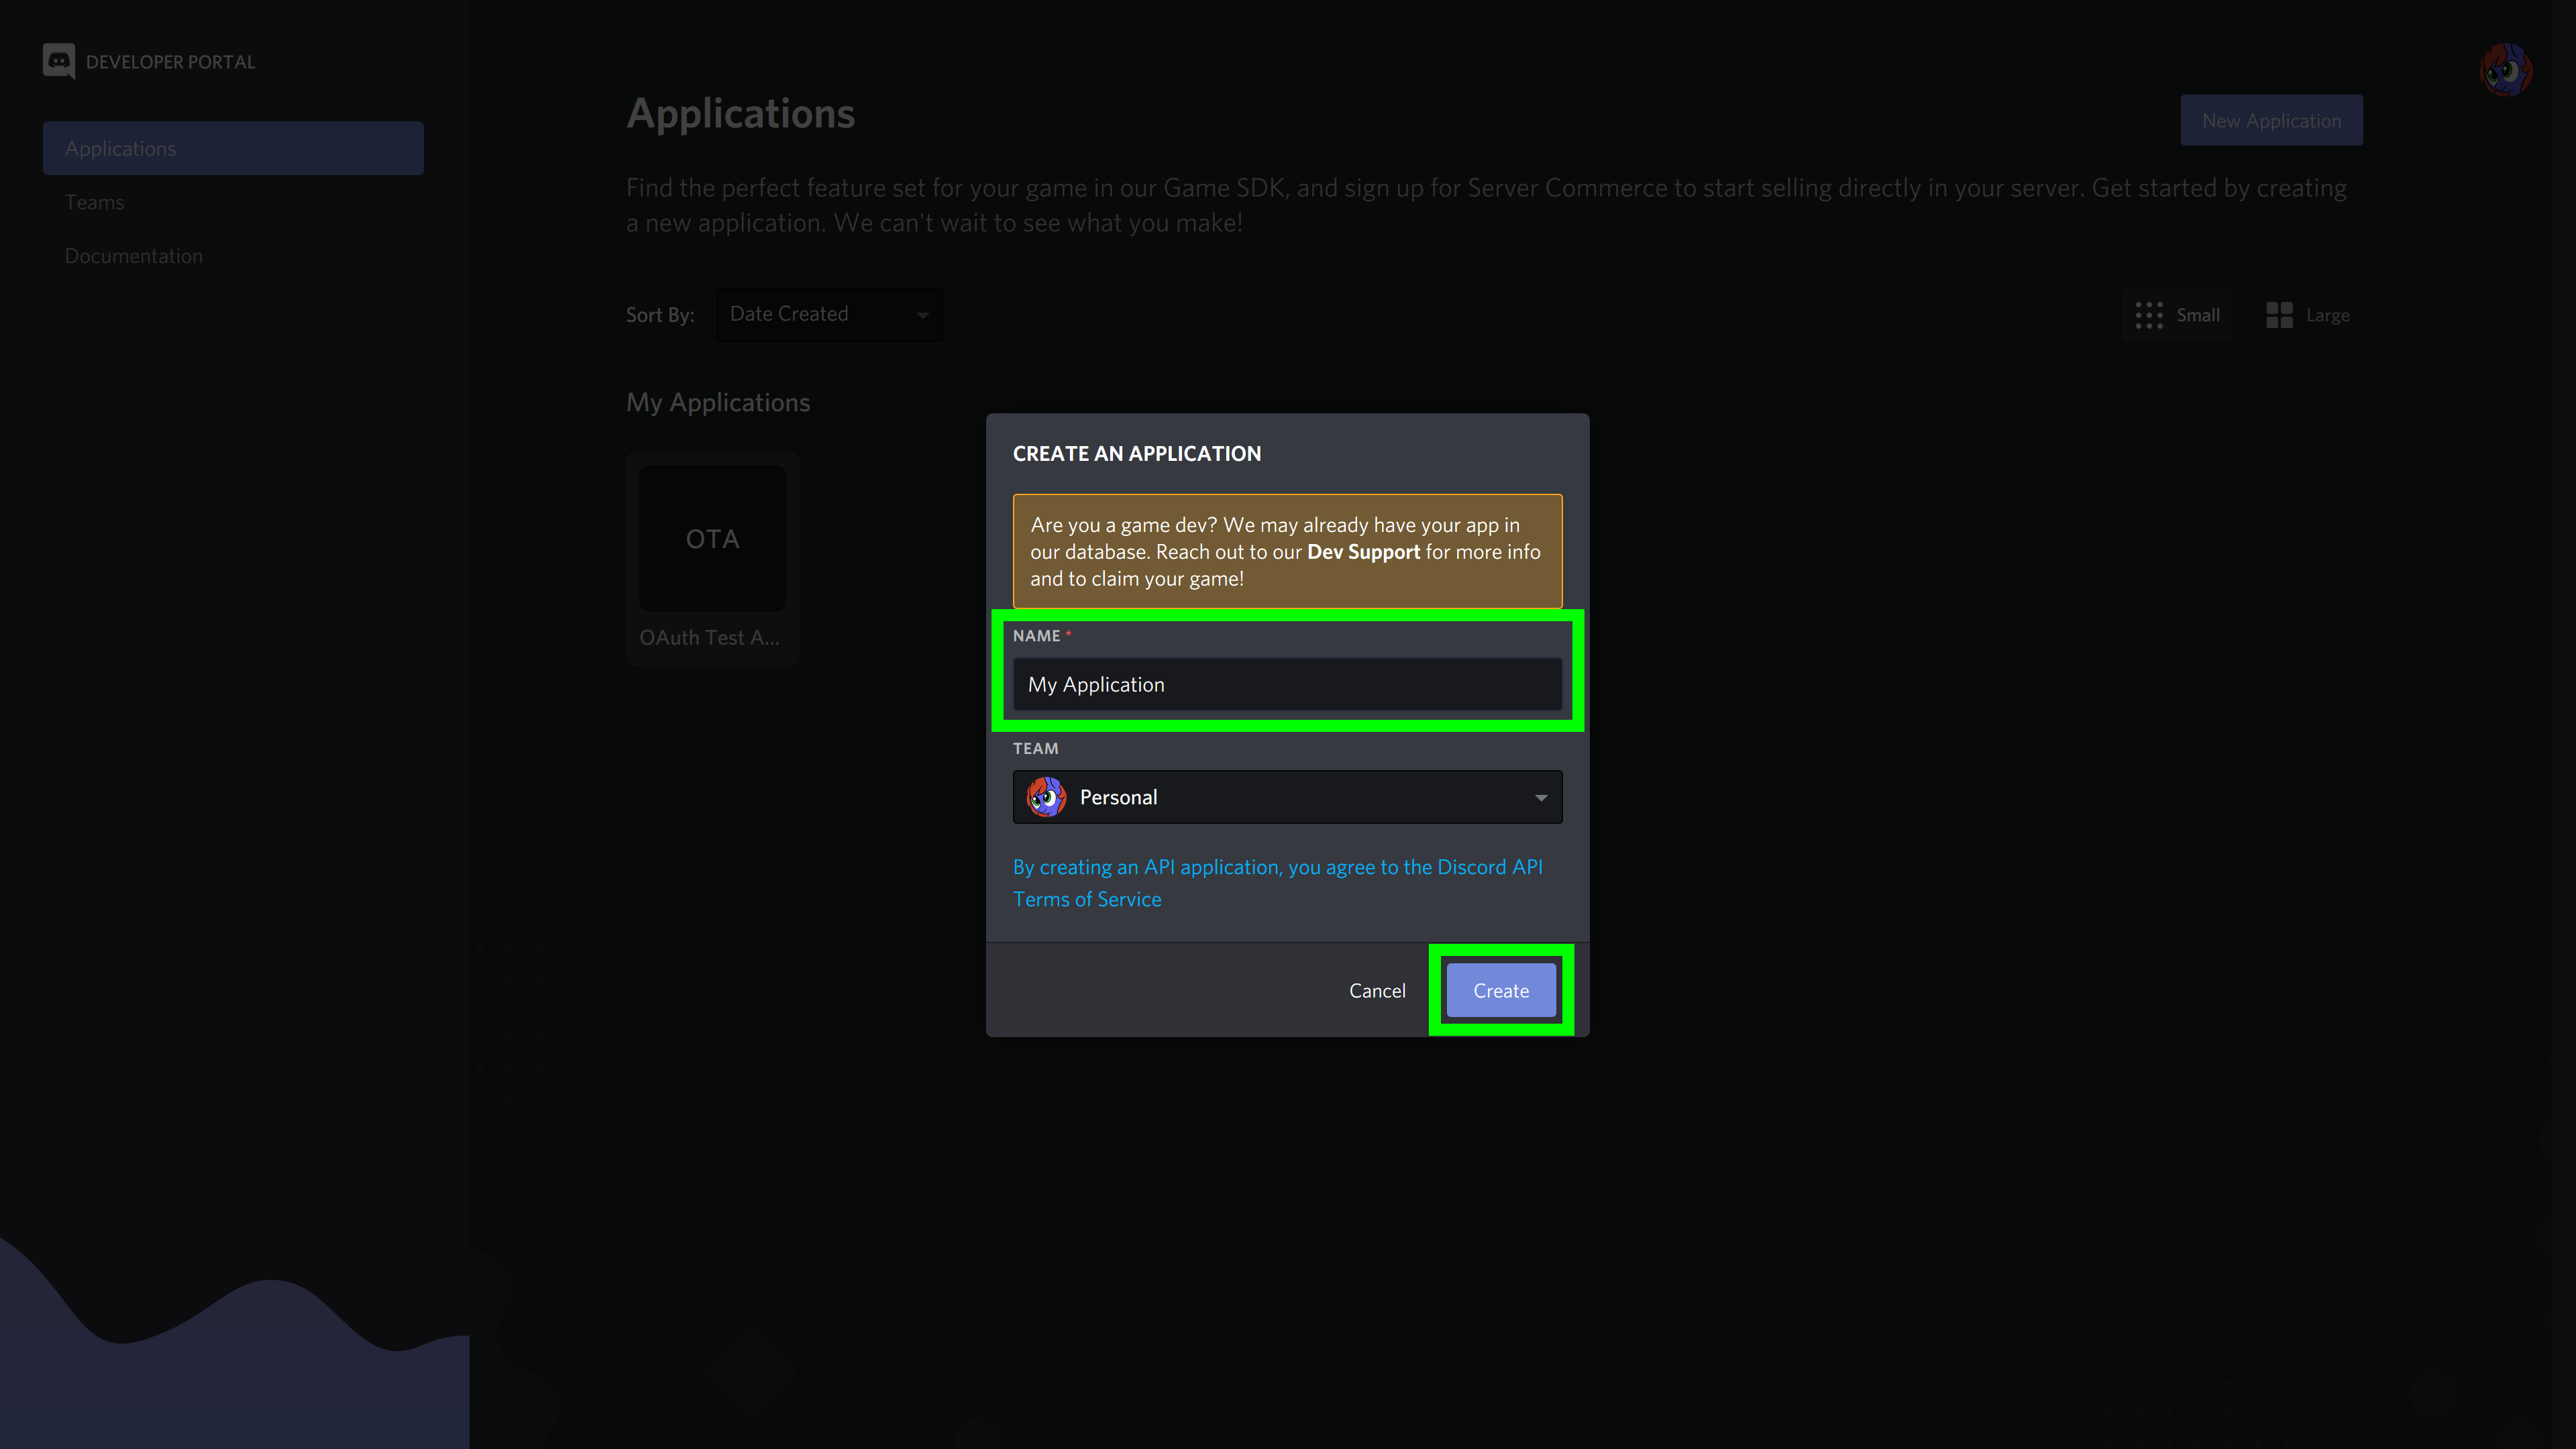The image size is (2576, 1449).
Task: Click the Personal team avatar icon
Action: point(1046,797)
